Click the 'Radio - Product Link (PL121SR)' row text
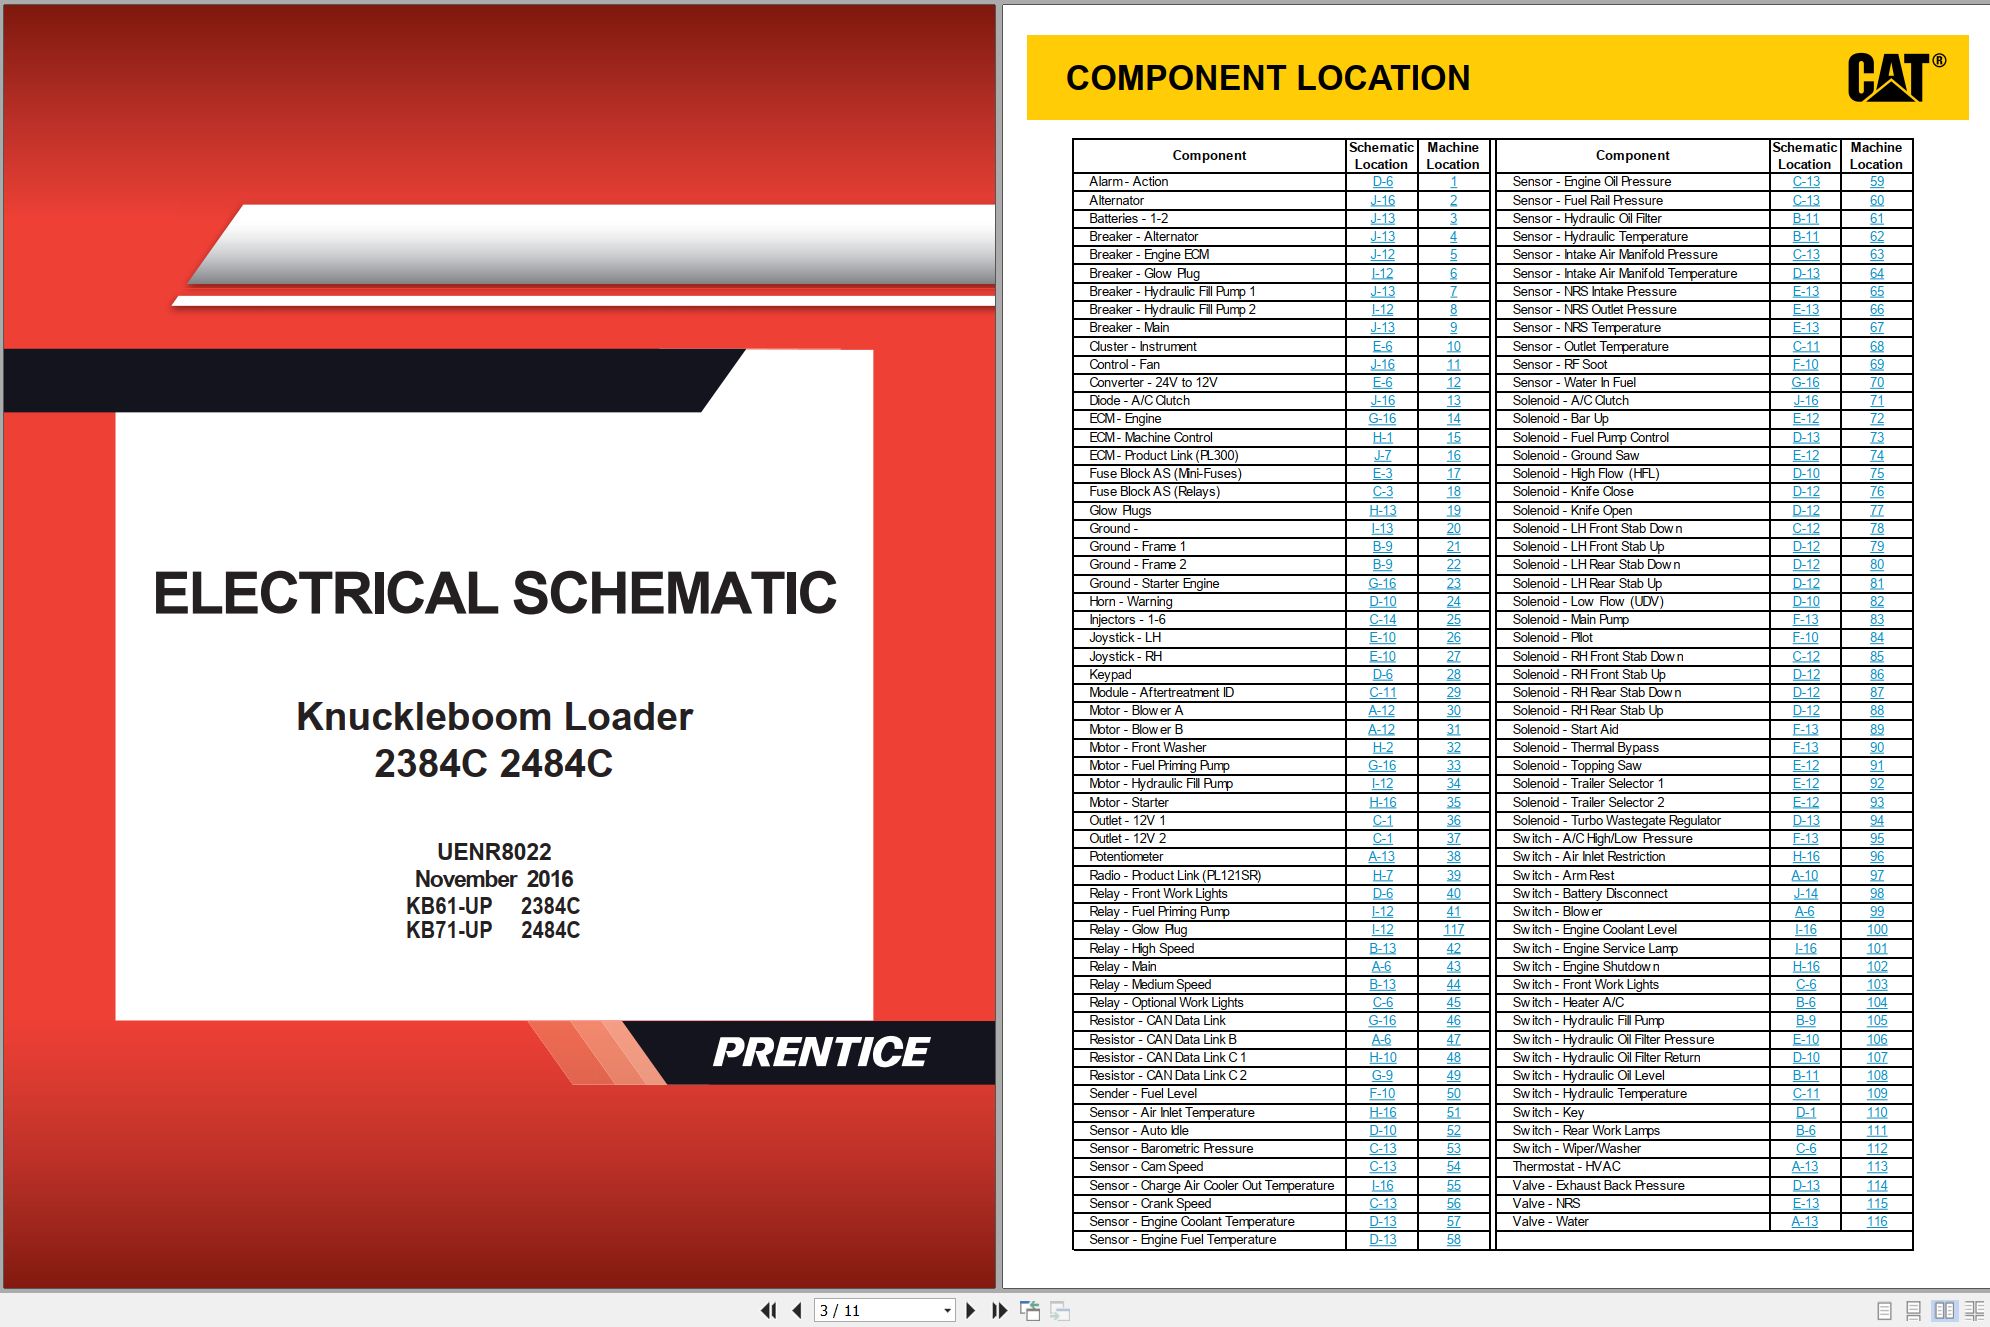 click(x=1175, y=875)
